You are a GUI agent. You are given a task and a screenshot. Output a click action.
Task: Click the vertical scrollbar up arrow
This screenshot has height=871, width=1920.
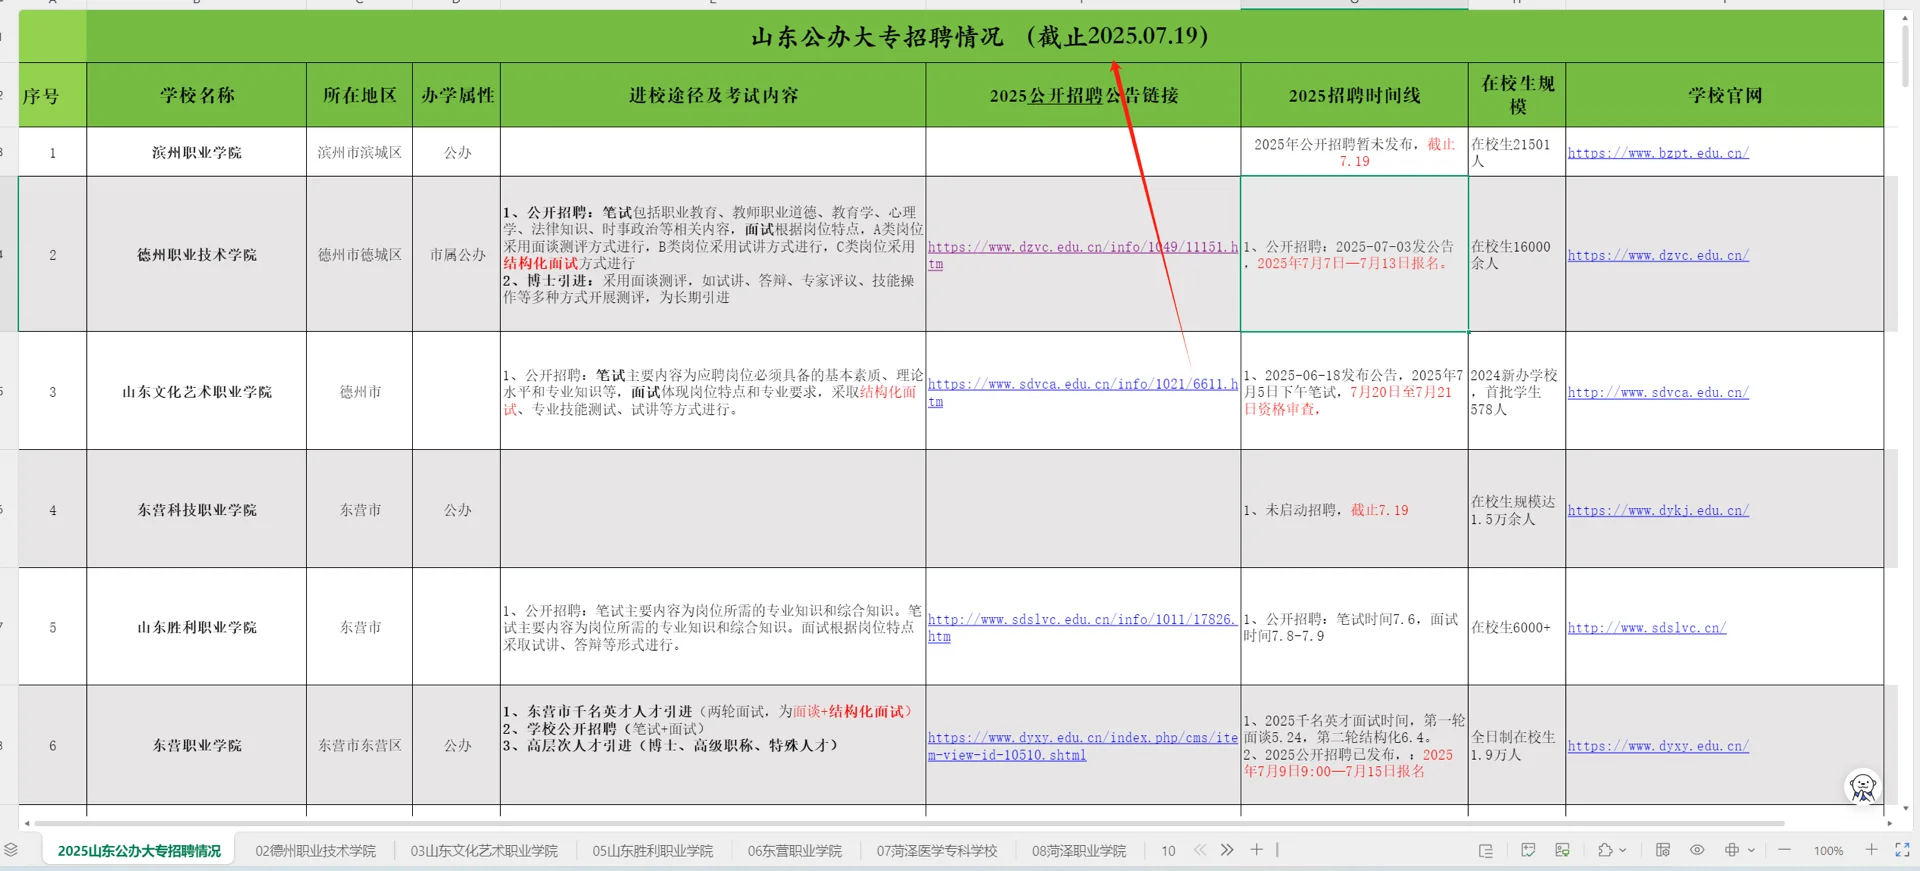(x=1906, y=17)
